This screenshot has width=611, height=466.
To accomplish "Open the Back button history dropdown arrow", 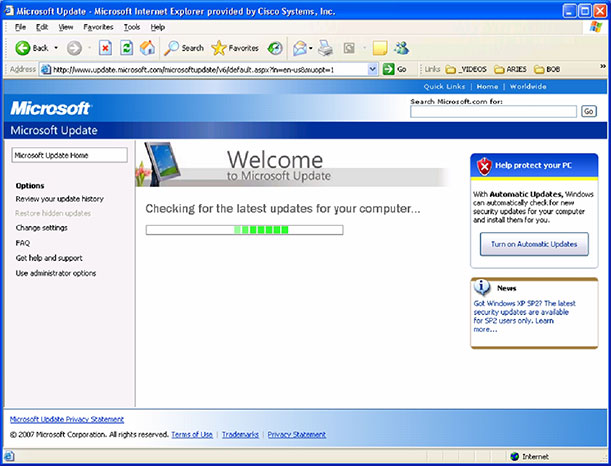I will (56, 47).
